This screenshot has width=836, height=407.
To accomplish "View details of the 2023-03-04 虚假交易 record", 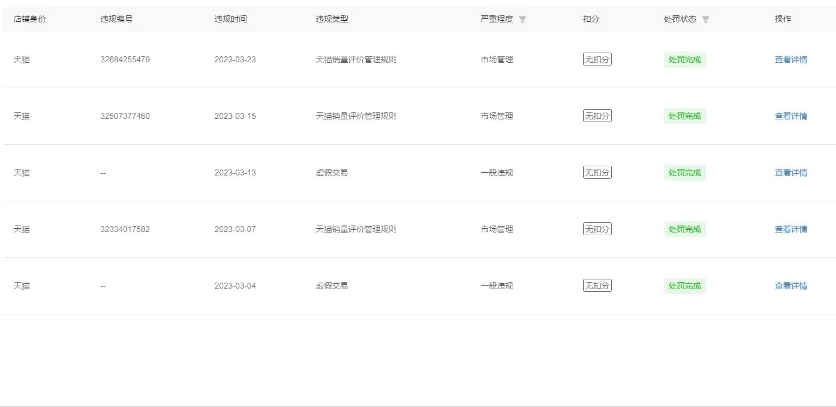I will (791, 286).
